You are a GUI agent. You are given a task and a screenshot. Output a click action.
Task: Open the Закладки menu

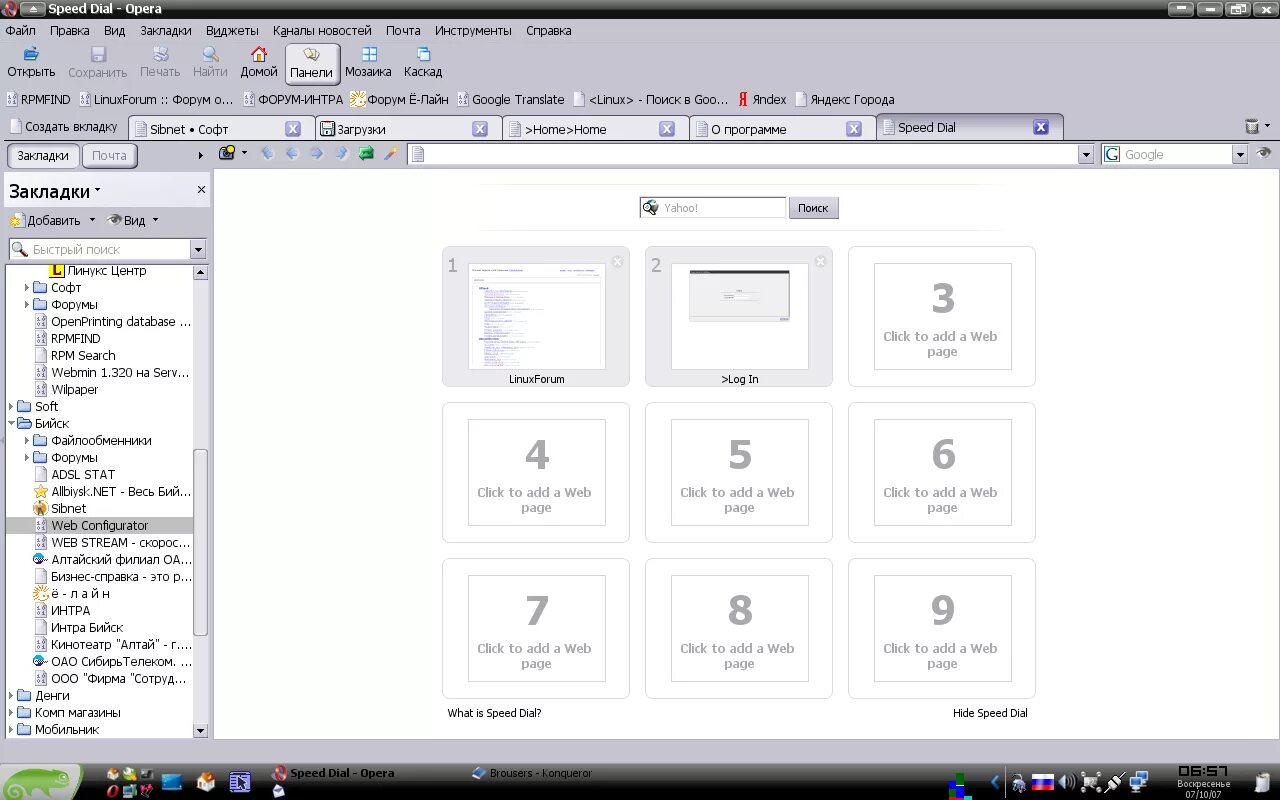(165, 30)
